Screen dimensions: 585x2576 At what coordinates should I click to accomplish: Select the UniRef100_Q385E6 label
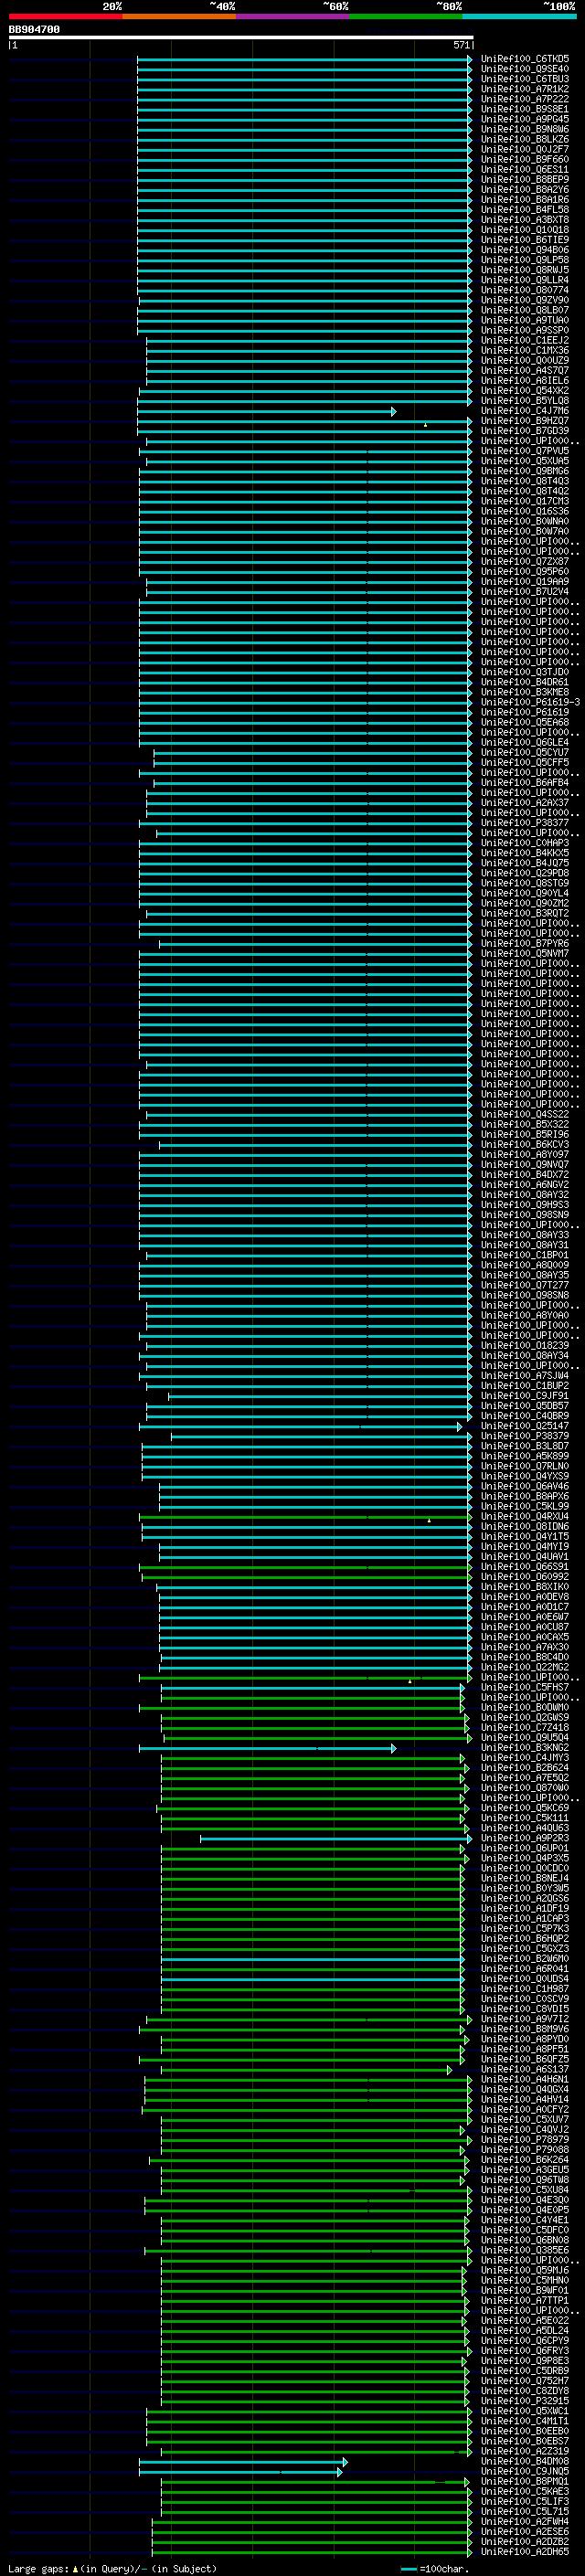coord(525,2250)
